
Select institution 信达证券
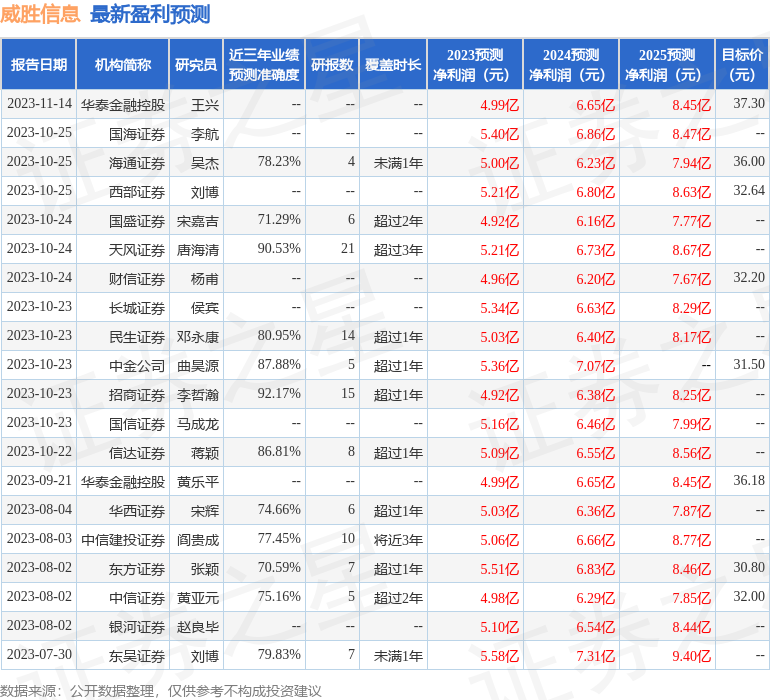pos(137,452)
